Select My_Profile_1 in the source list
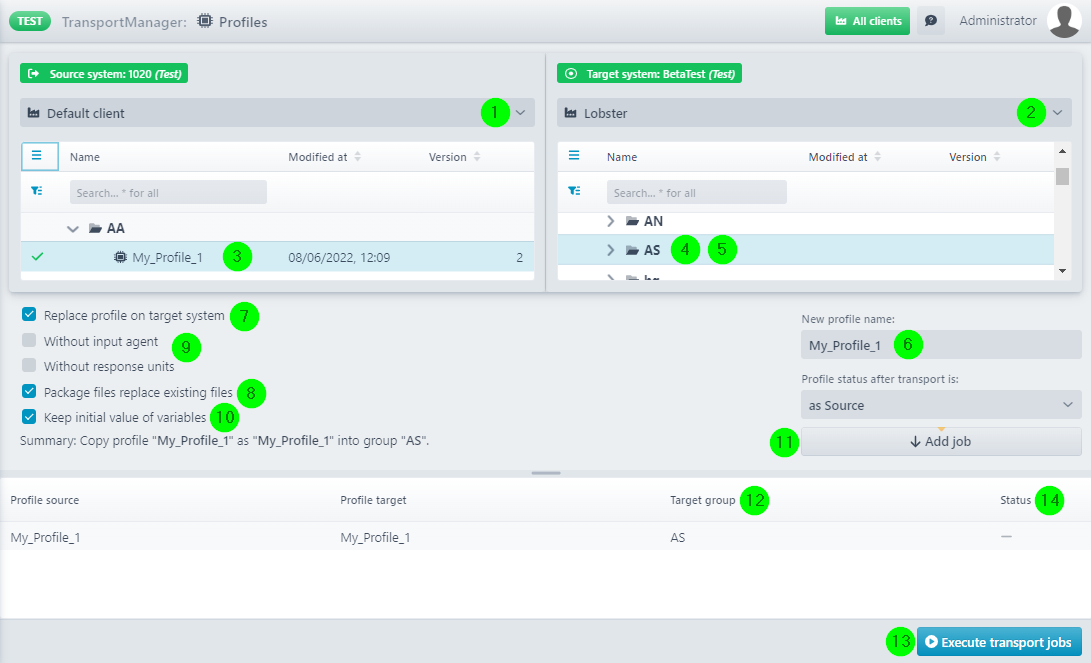This screenshot has height=663, width=1091. point(167,258)
